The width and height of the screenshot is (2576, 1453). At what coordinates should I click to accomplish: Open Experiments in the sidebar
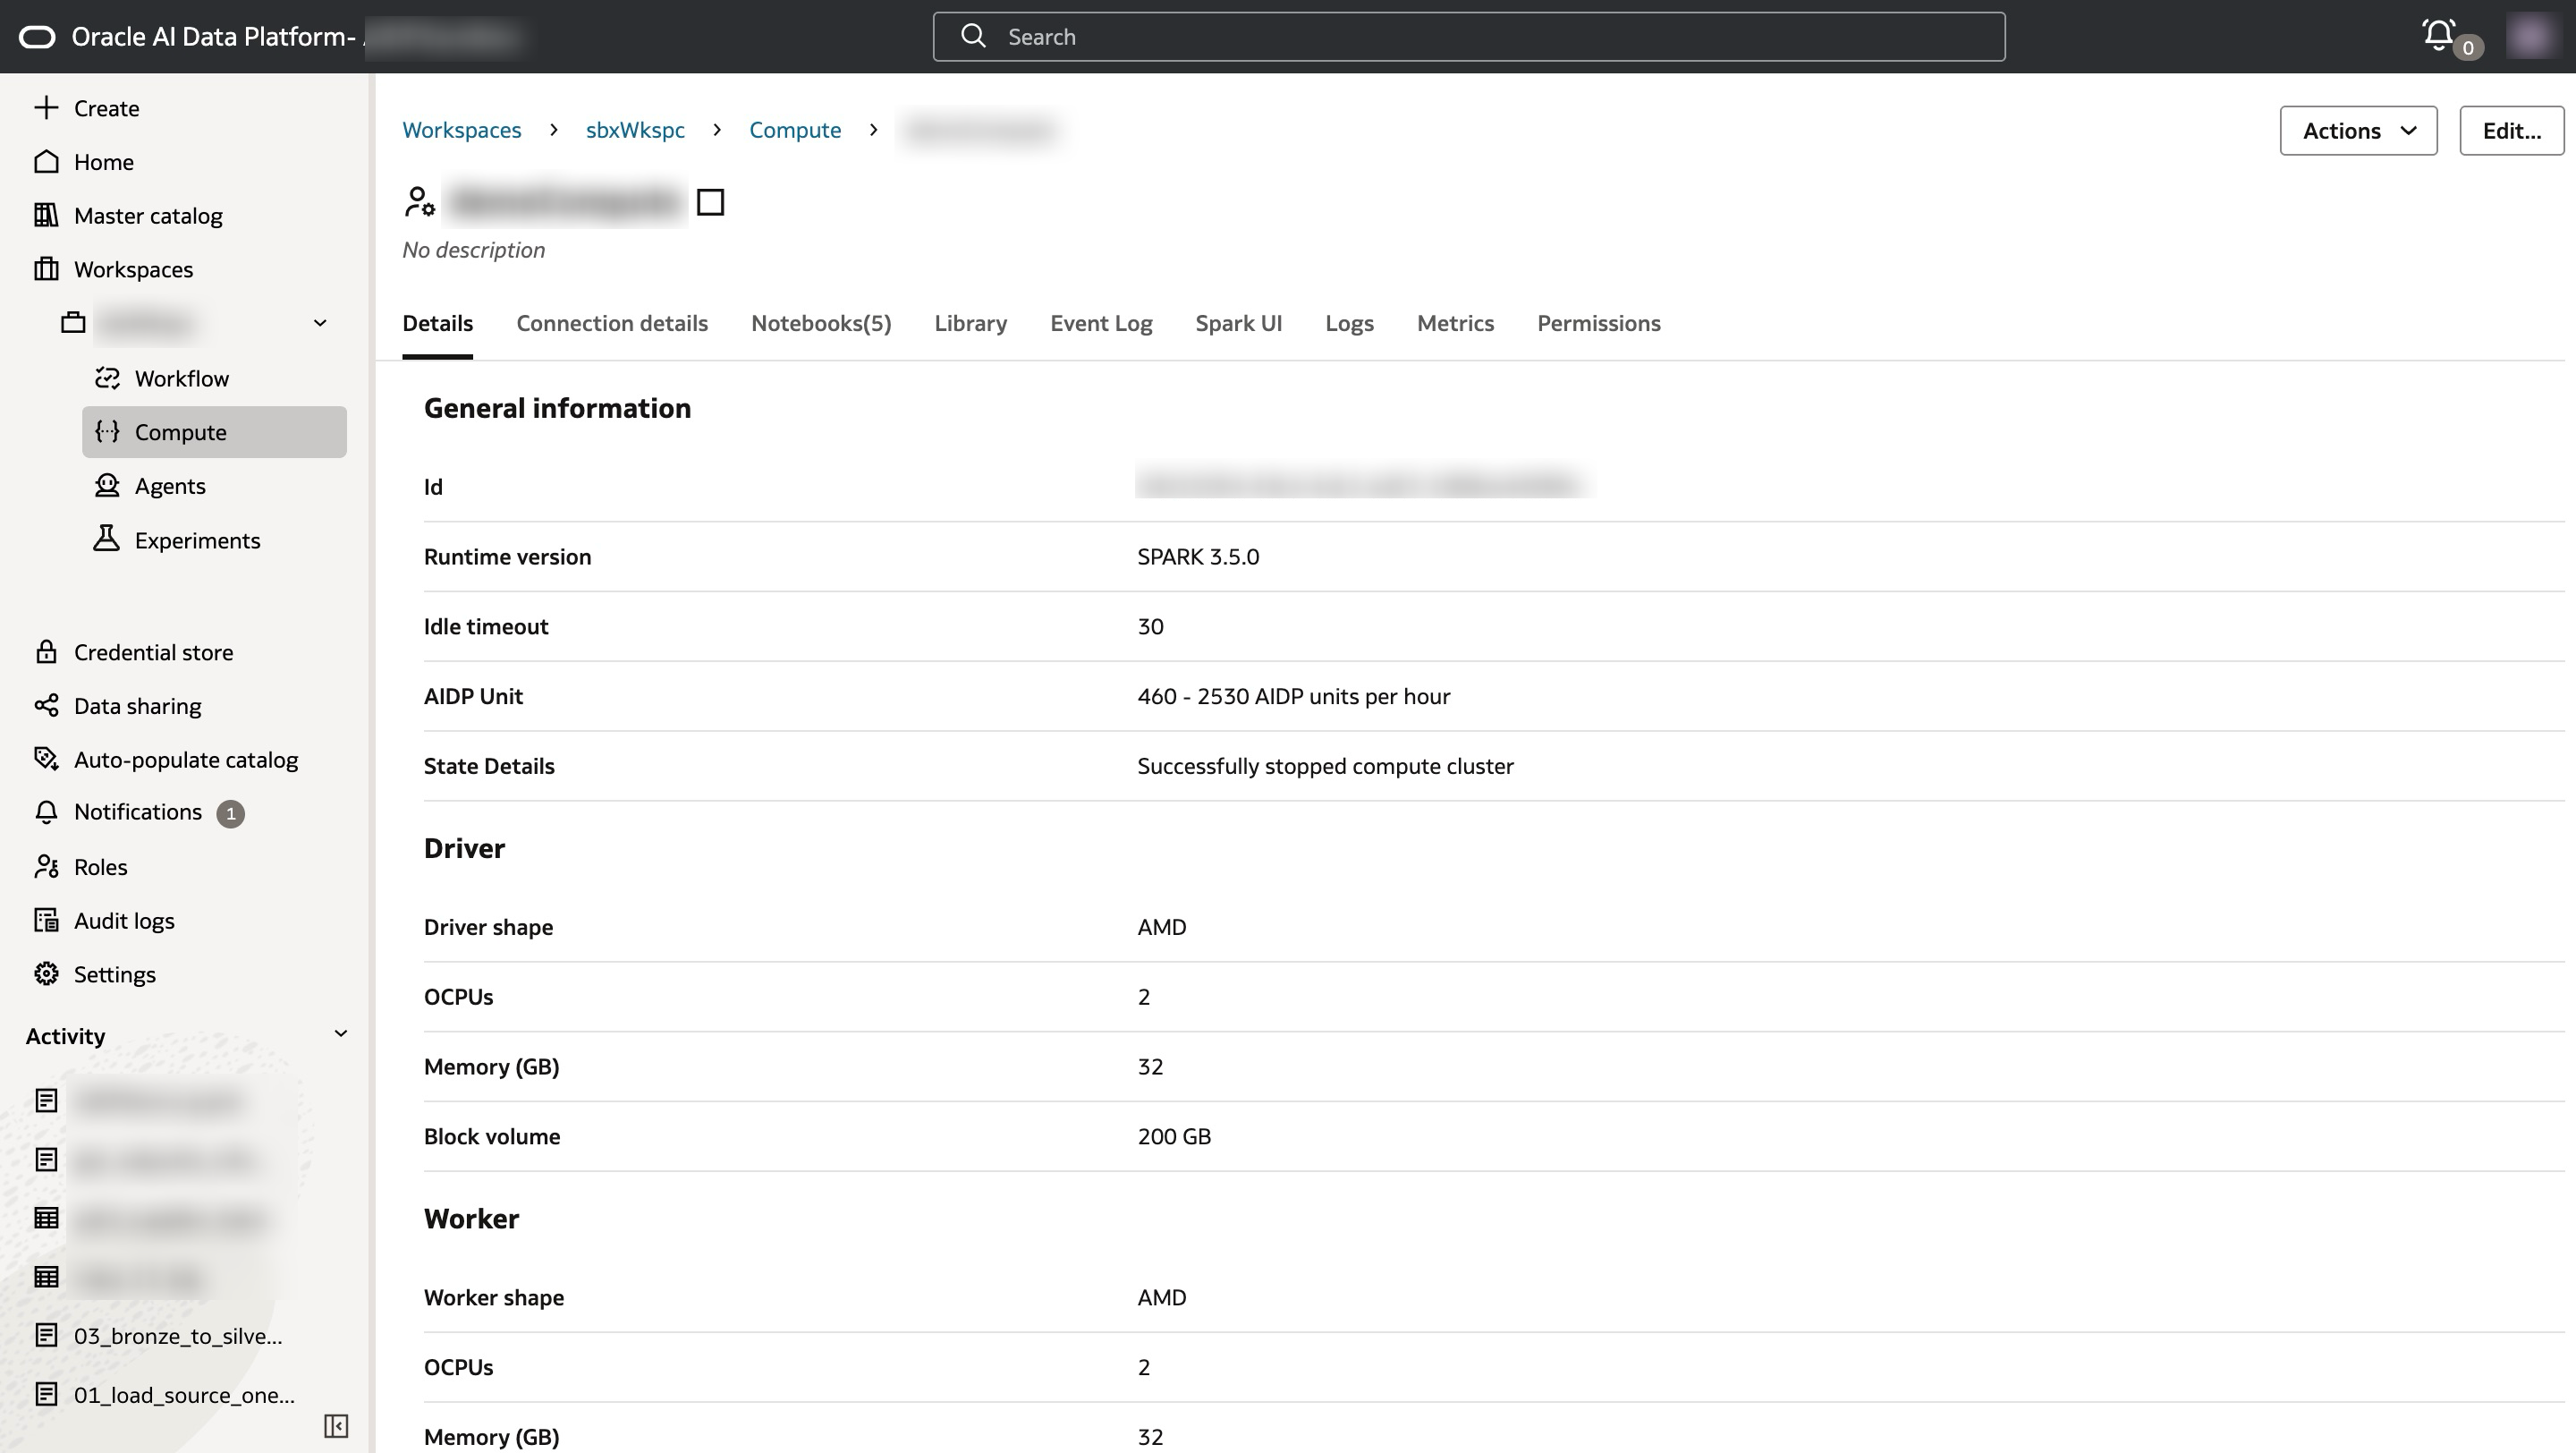(x=177, y=540)
